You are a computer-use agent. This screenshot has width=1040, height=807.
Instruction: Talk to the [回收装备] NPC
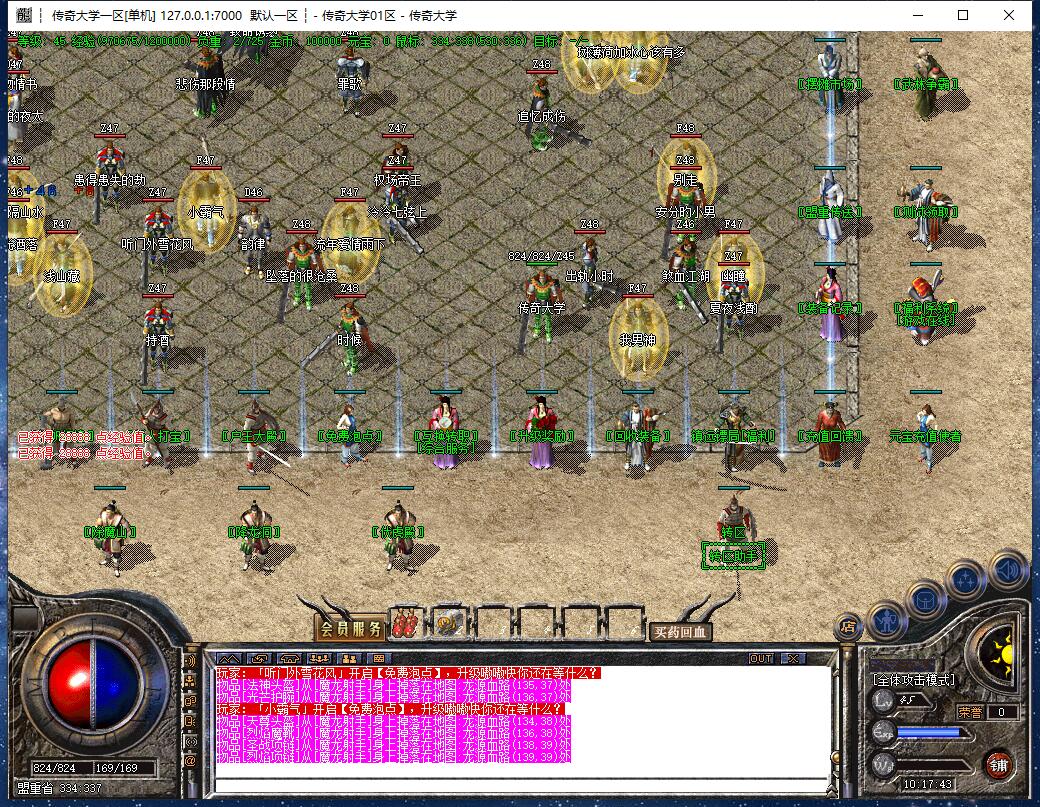click(x=637, y=434)
